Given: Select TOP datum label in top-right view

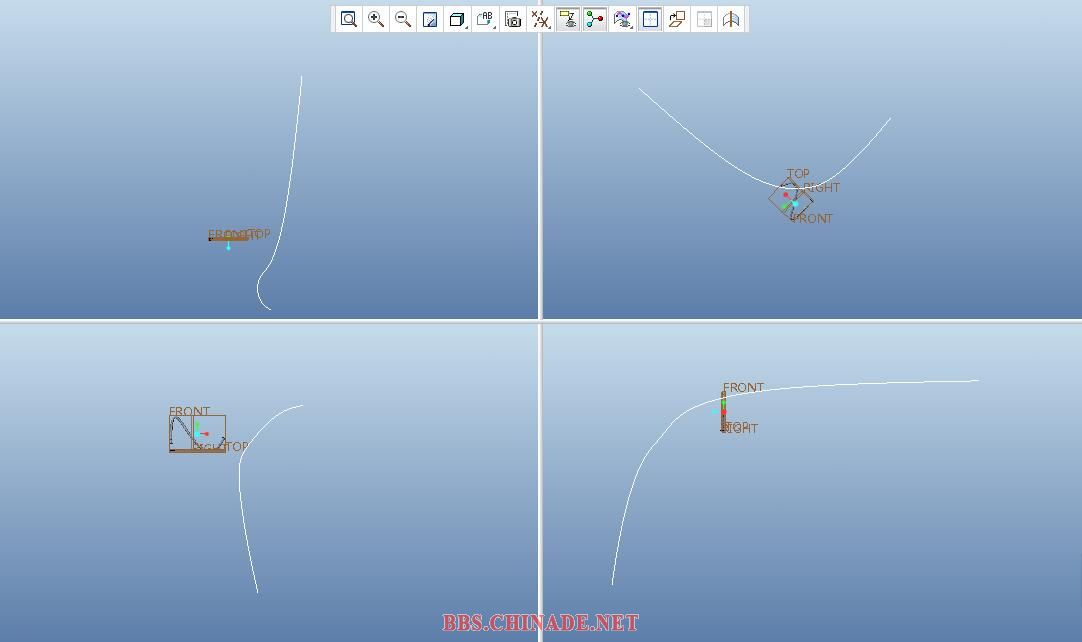Looking at the screenshot, I should click(x=798, y=174).
